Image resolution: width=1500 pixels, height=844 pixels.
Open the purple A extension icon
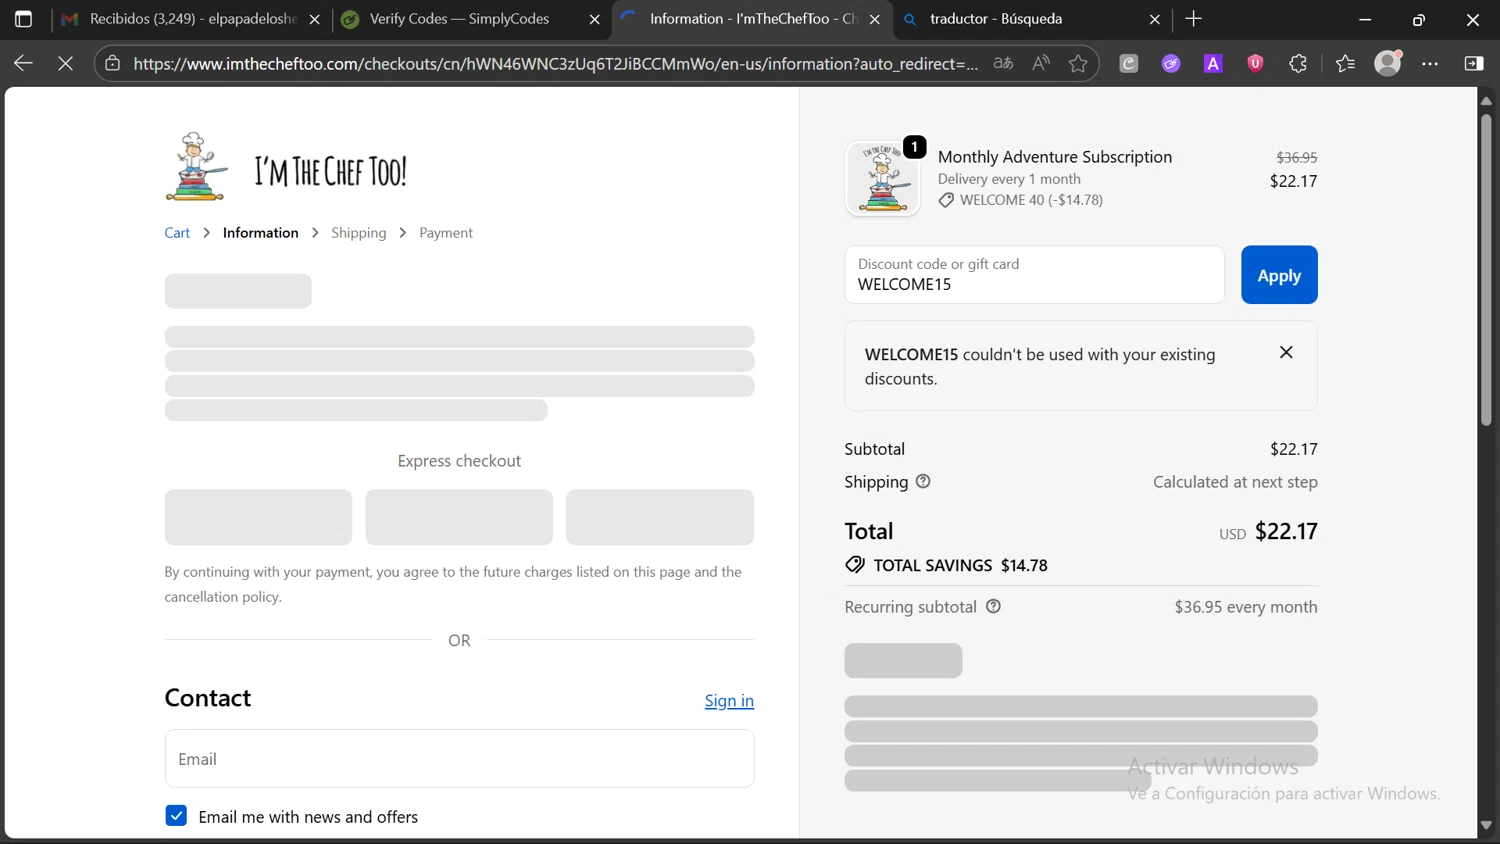coord(1213,63)
